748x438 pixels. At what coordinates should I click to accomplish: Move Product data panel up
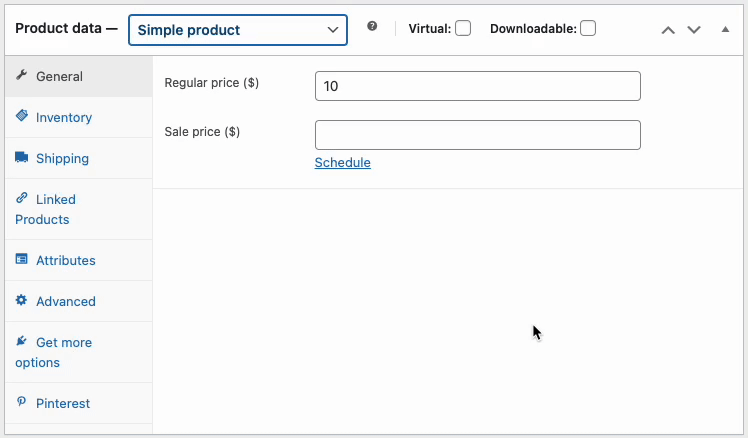pyautogui.click(x=668, y=30)
